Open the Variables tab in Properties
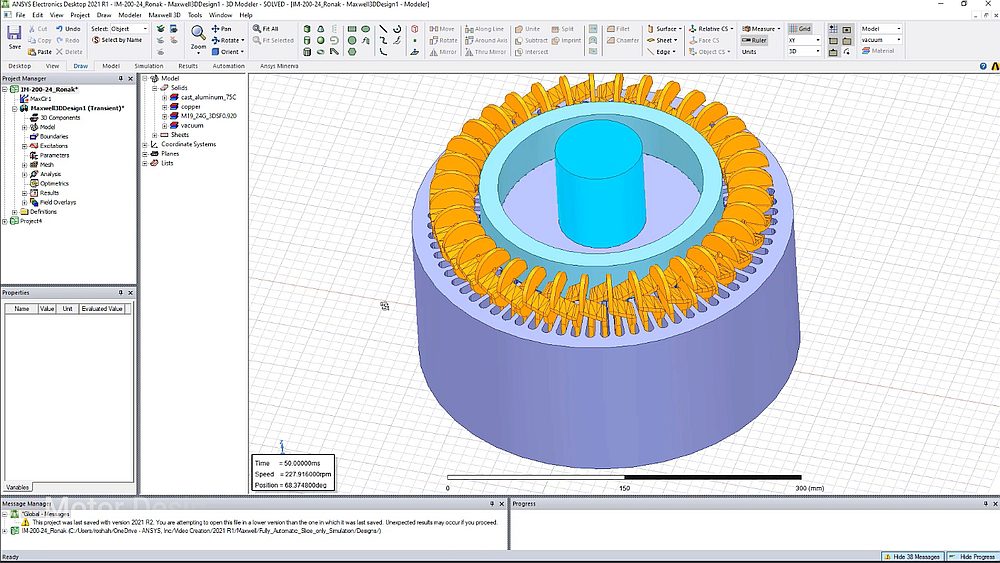This screenshot has width=1000, height=563. click(17, 487)
